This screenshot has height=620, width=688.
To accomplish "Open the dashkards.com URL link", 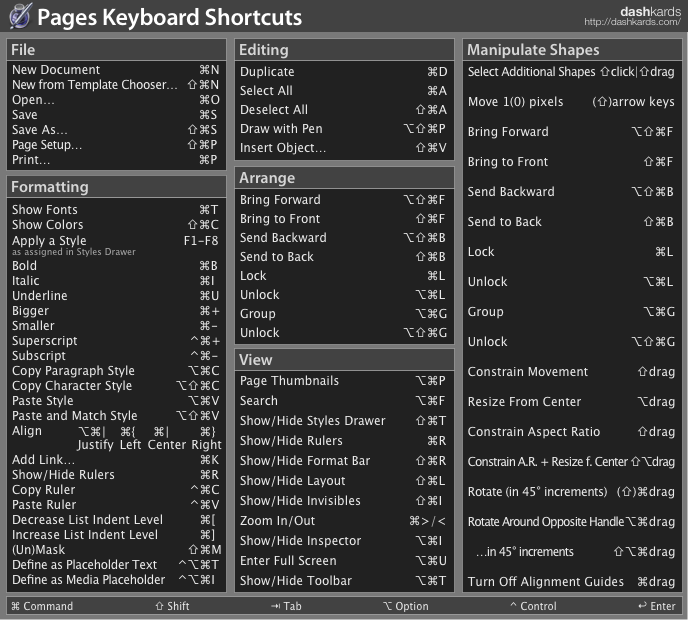I will click(x=632, y=22).
